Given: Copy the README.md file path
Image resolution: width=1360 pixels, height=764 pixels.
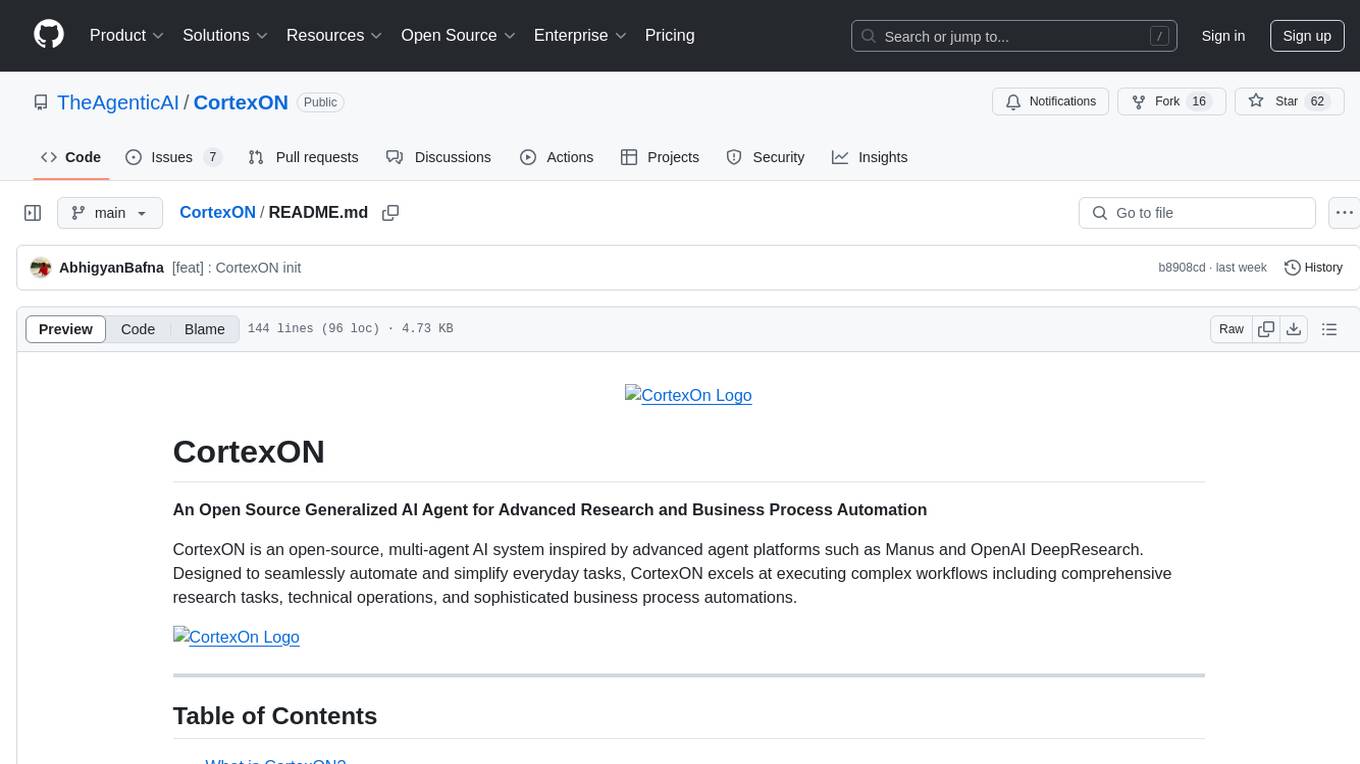Looking at the screenshot, I should pos(391,213).
